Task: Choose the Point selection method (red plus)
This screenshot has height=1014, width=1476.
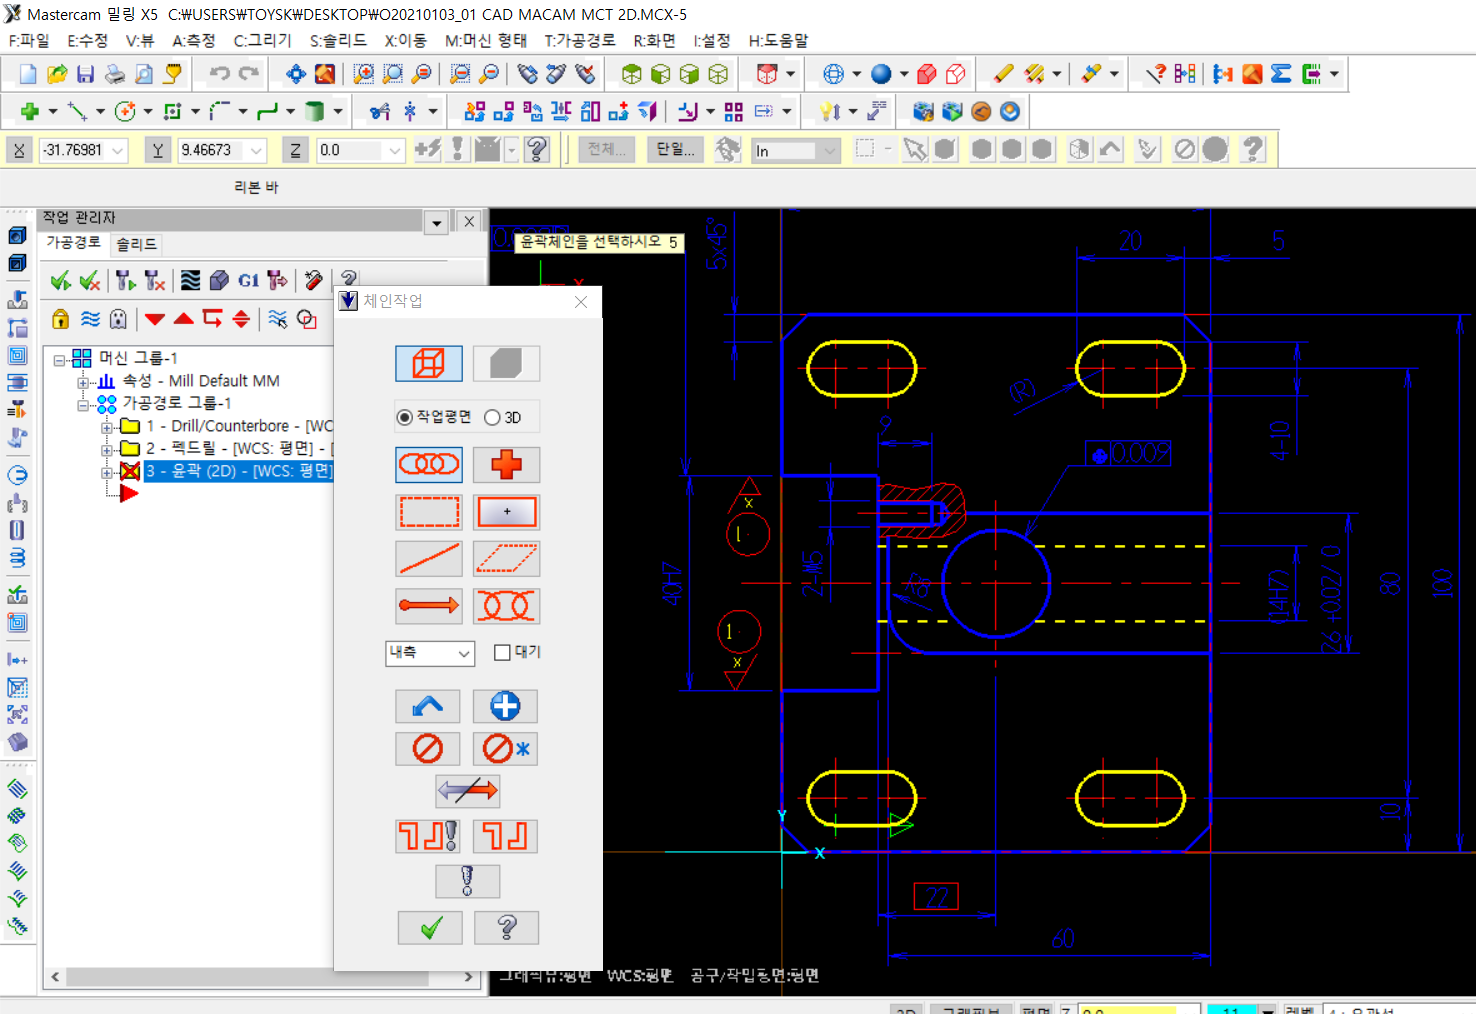Action: (506, 464)
